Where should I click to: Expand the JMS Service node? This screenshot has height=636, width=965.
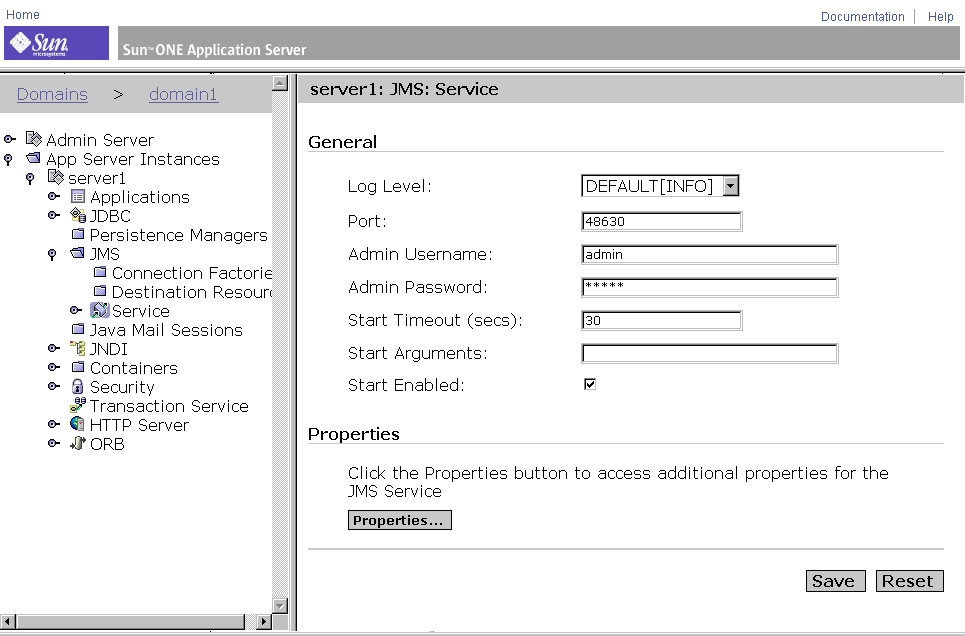(76, 310)
